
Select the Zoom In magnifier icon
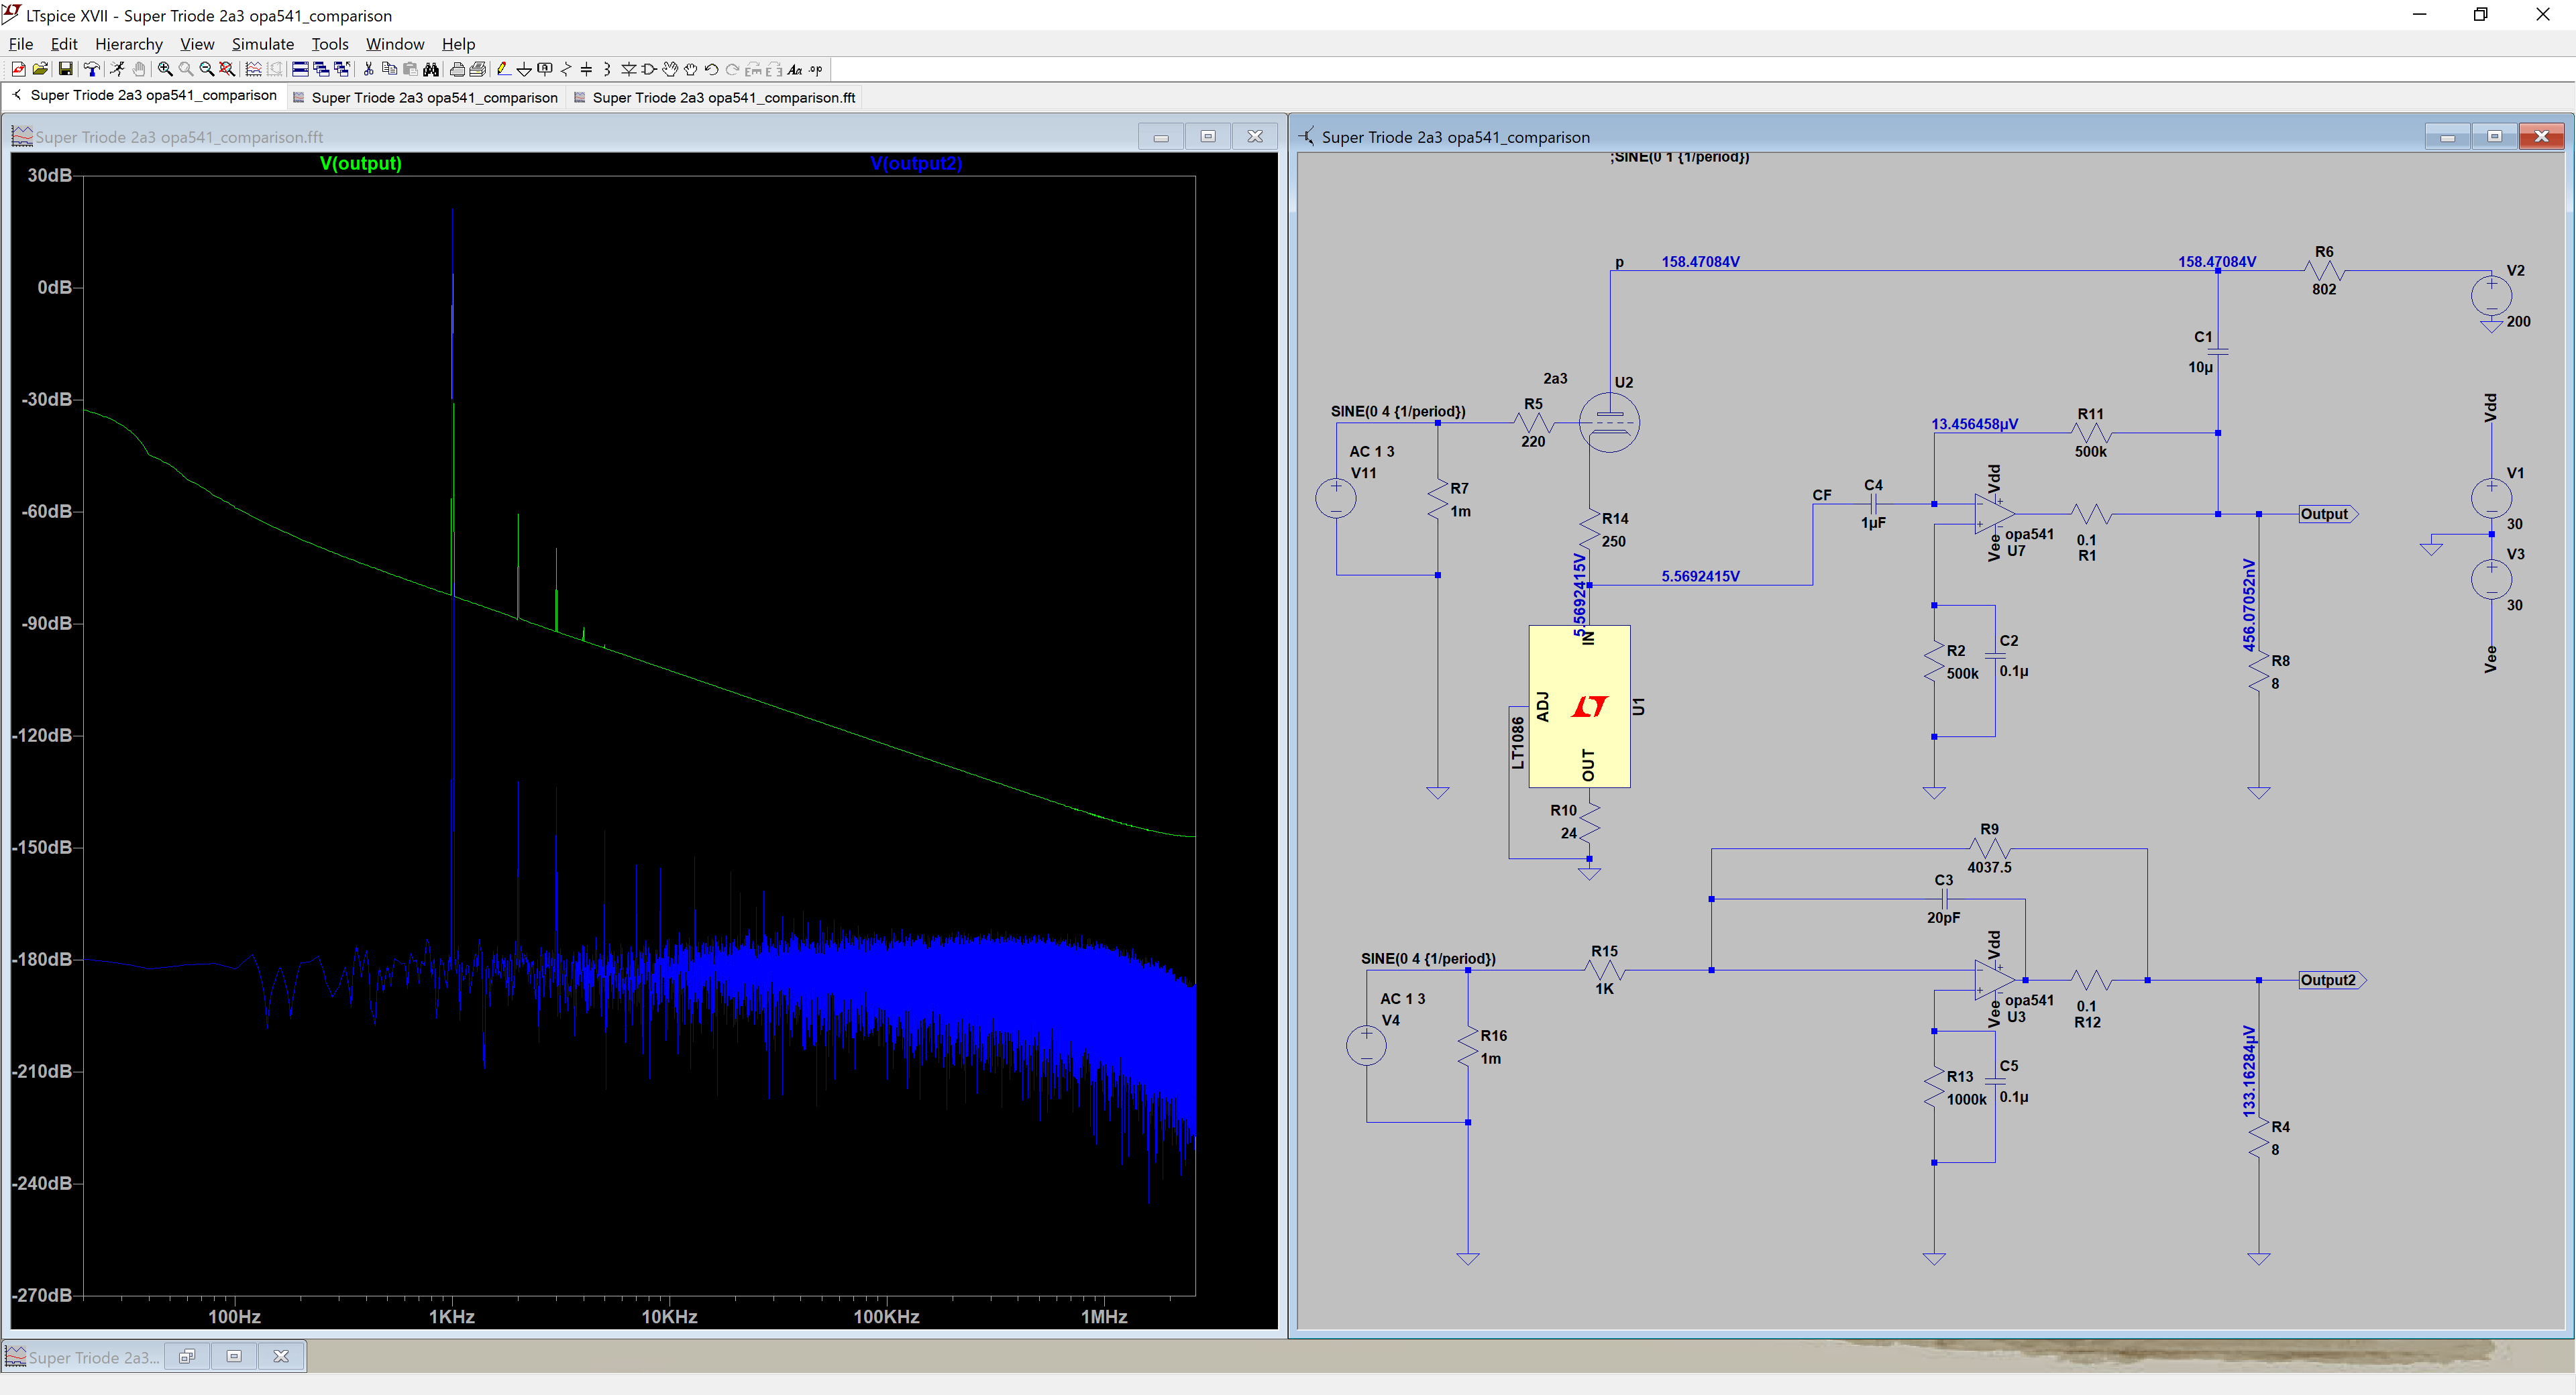click(165, 69)
